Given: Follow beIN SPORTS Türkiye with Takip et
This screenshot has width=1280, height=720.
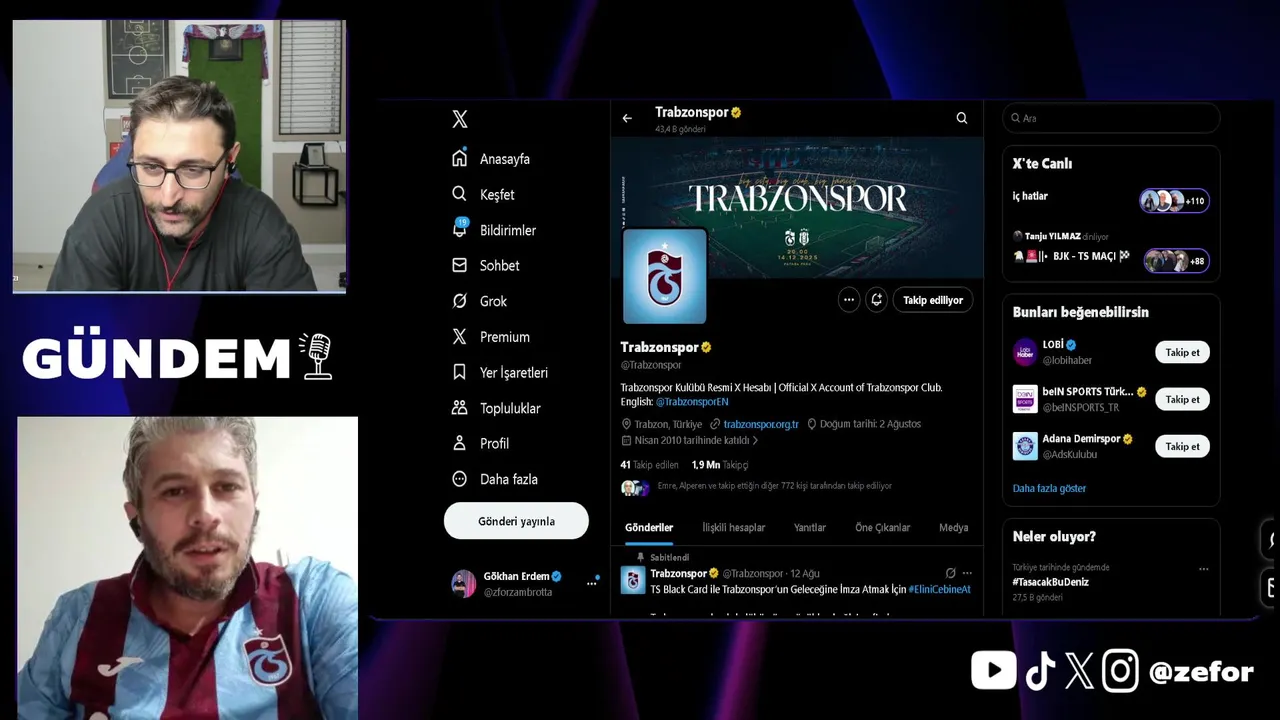Looking at the screenshot, I should pos(1182,399).
